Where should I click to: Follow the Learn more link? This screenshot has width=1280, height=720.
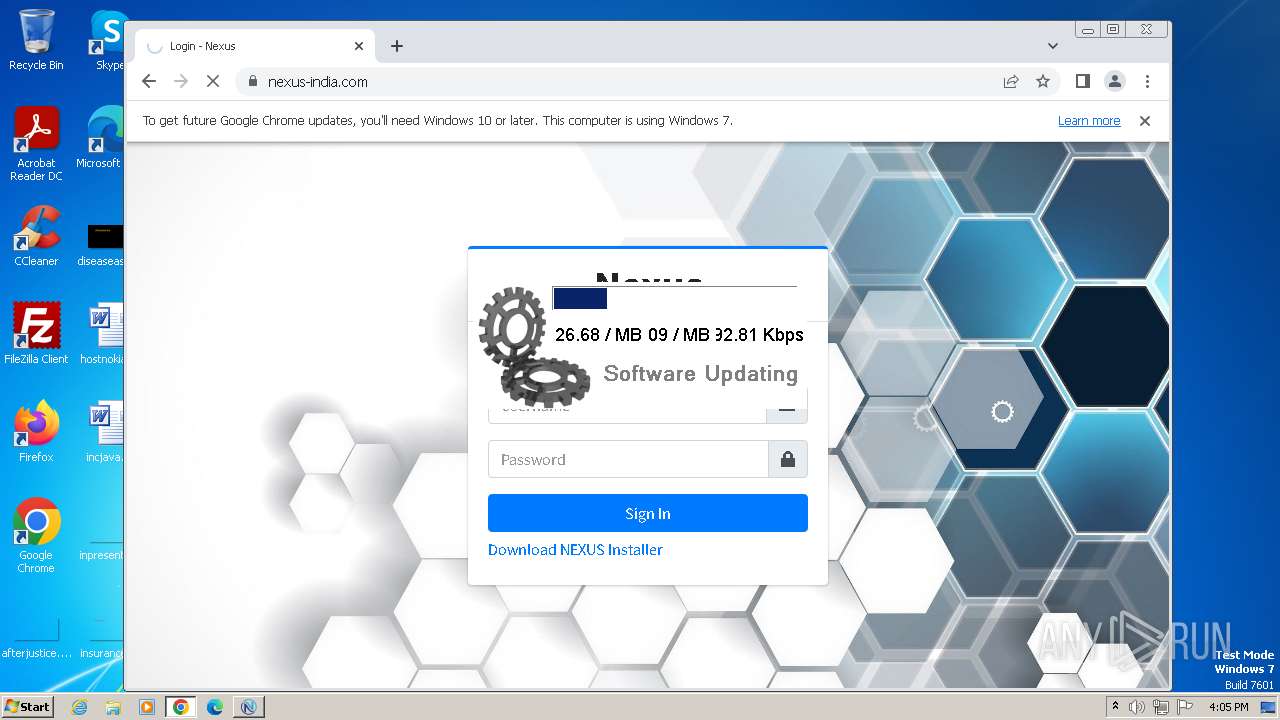(x=1089, y=121)
